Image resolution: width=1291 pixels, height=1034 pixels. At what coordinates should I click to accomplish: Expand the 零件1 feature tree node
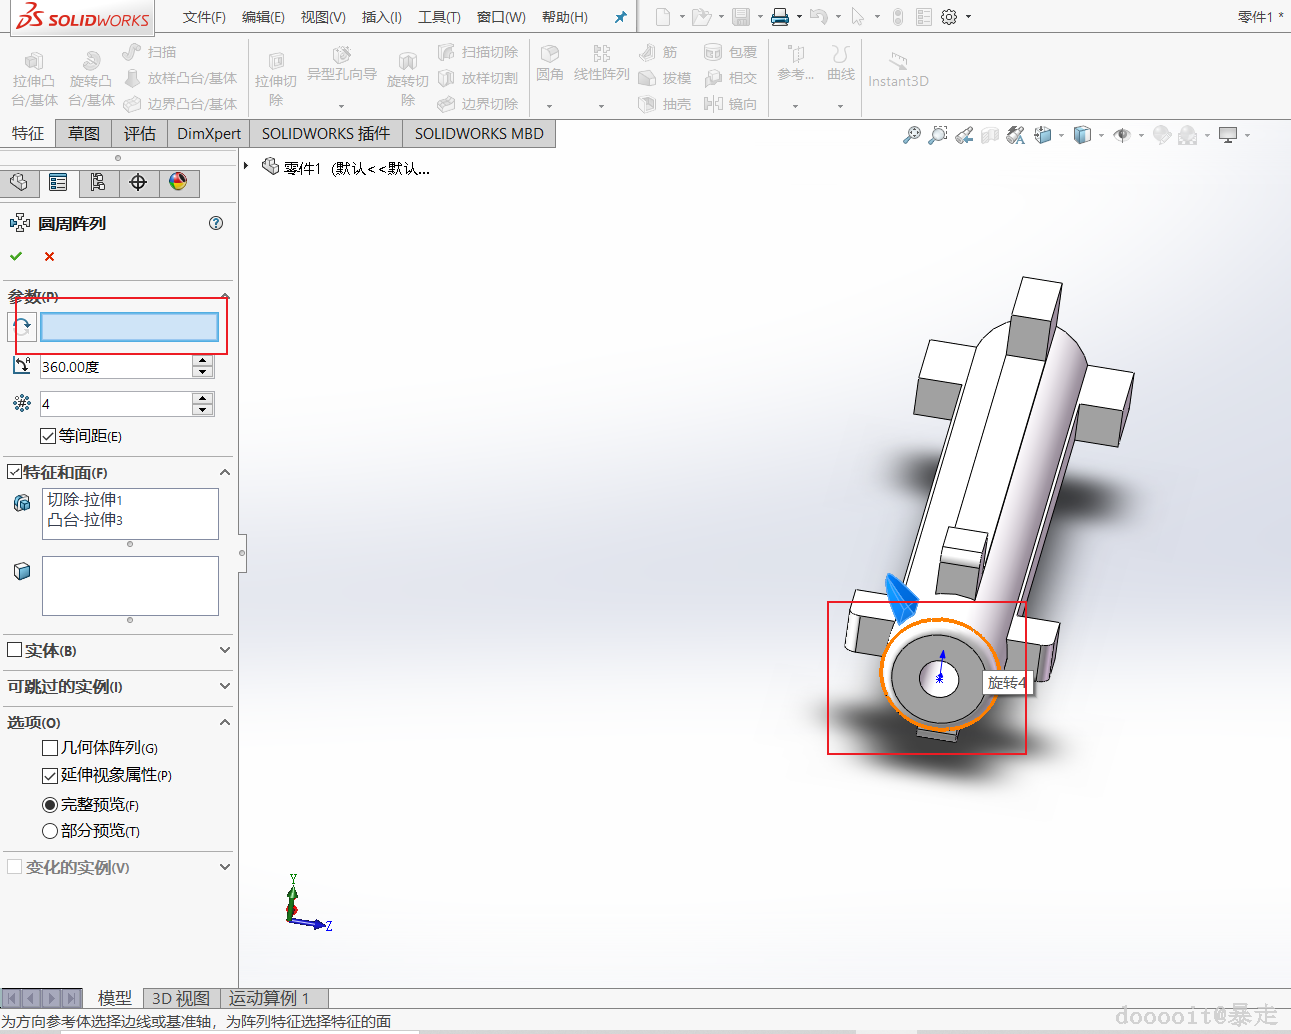point(246,166)
